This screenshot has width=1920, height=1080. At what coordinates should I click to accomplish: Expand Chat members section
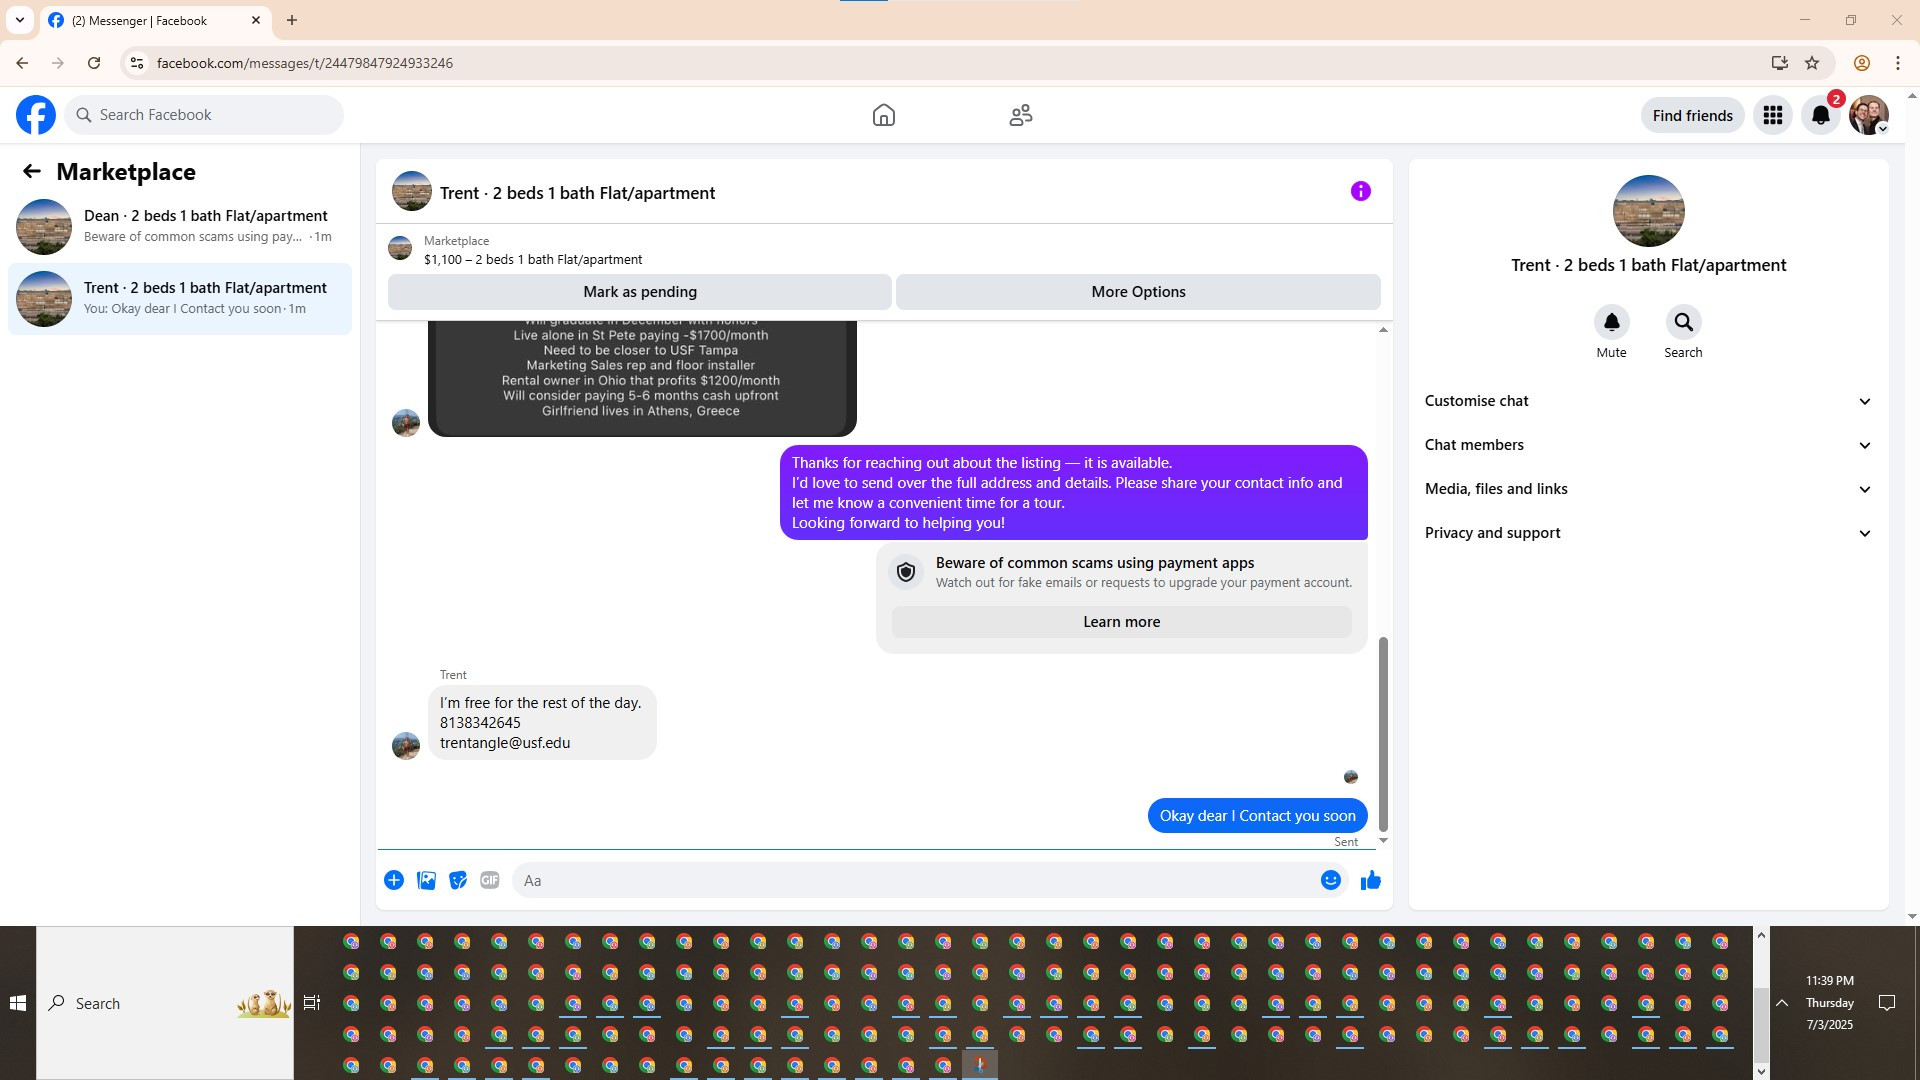click(1648, 445)
